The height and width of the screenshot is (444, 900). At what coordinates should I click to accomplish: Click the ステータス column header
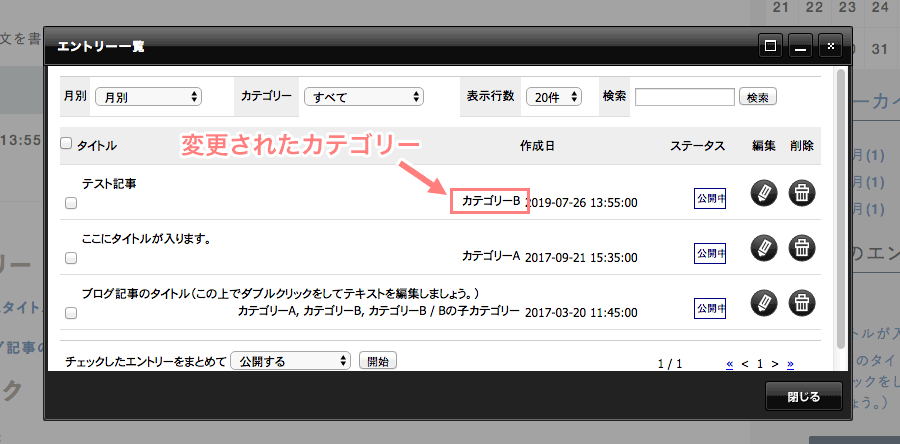[x=697, y=146]
